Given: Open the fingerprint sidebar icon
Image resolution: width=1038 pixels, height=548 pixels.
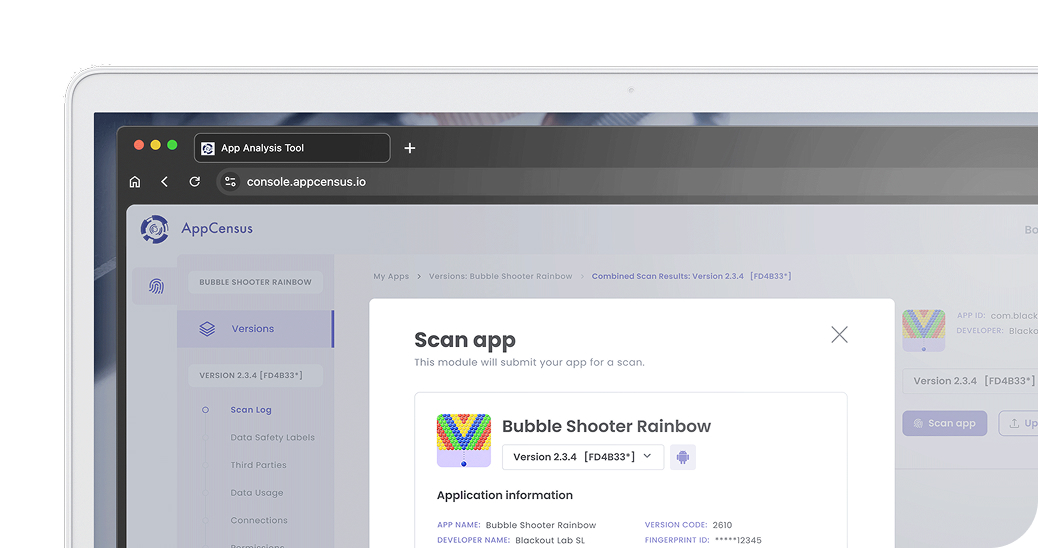Looking at the screenshot, I should pyautogui.click(x=156, y=286).
